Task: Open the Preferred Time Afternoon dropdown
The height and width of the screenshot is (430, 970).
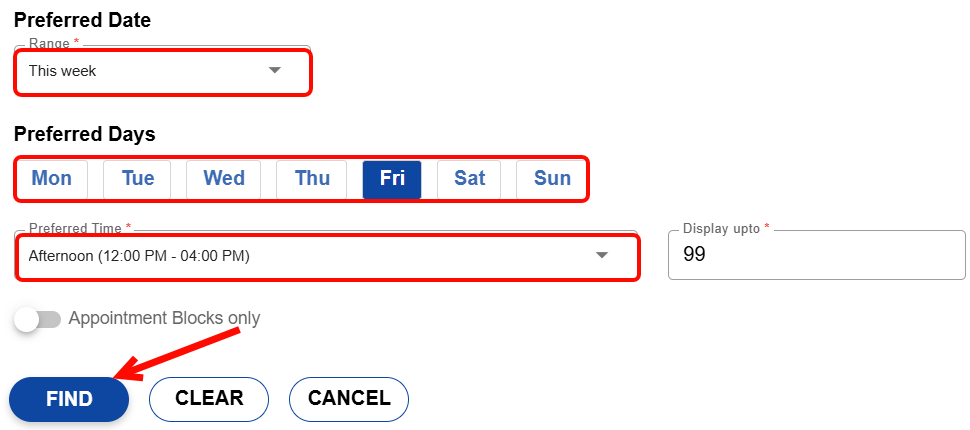Action: click(x=300, y=256)
